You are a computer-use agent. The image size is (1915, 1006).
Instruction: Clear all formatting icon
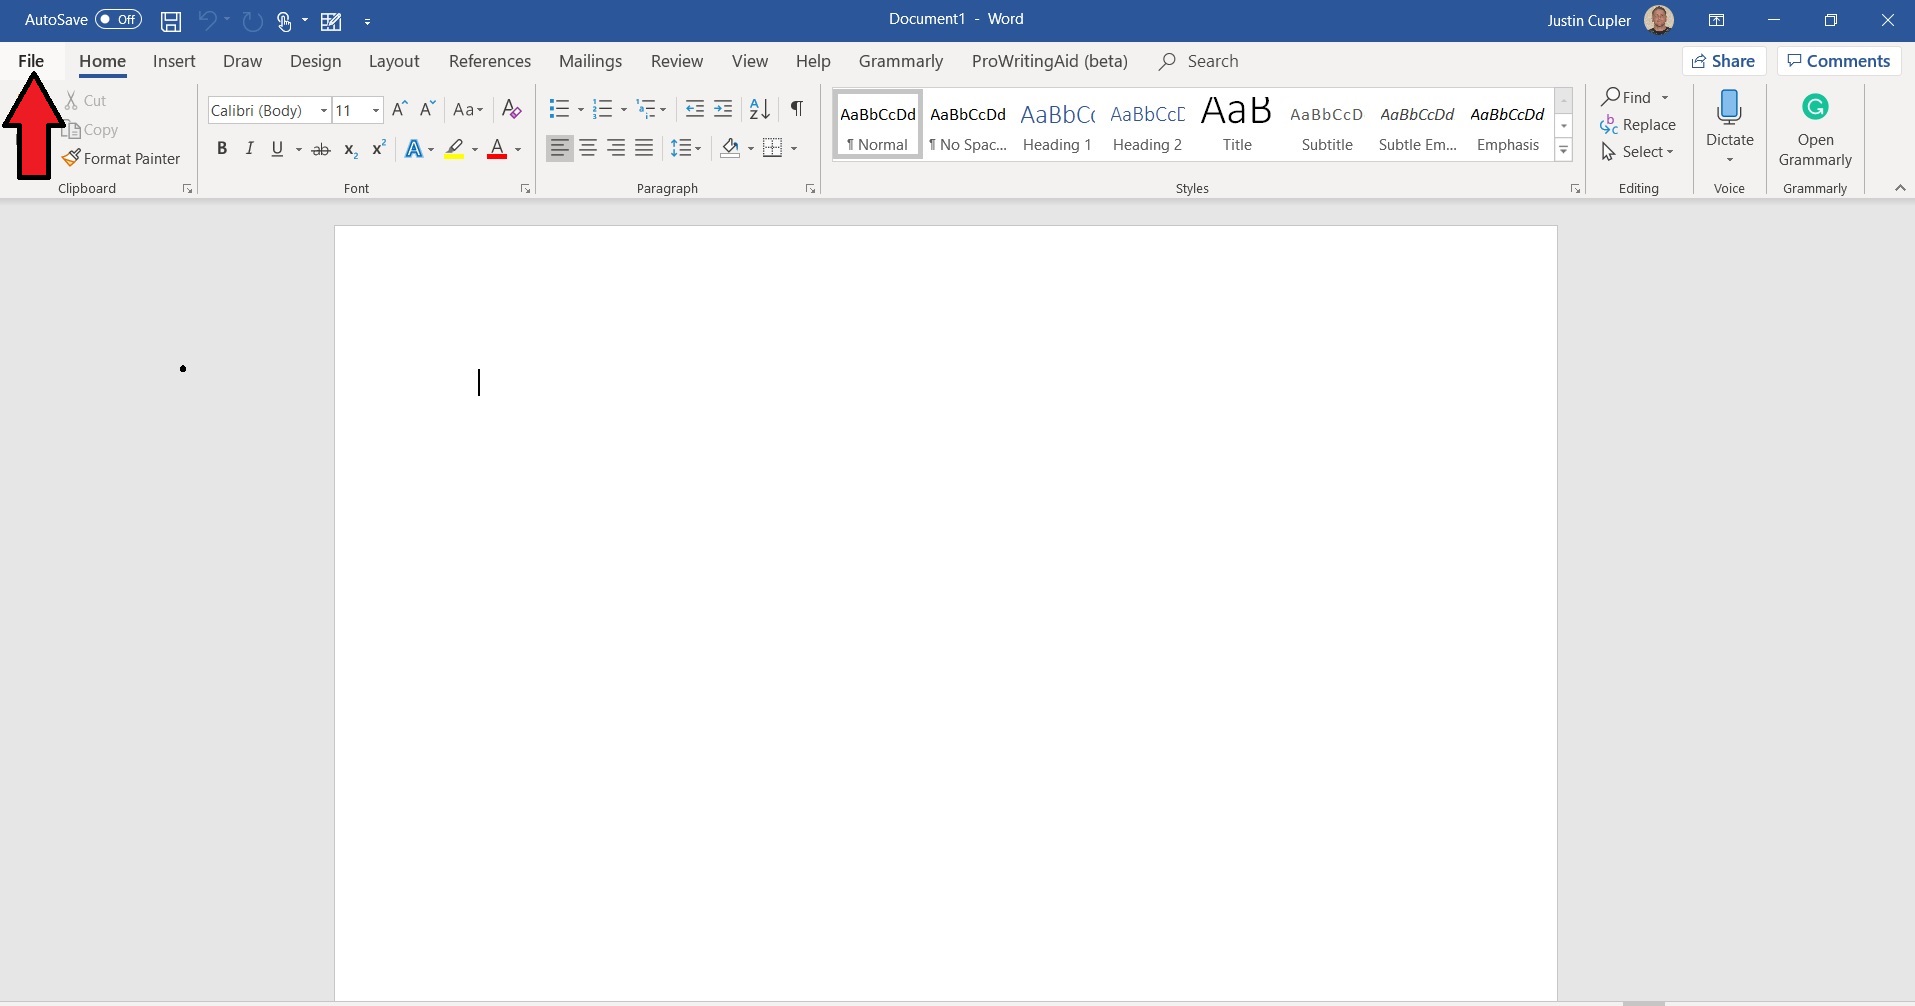pyautogui.click(x=511, y=110)
